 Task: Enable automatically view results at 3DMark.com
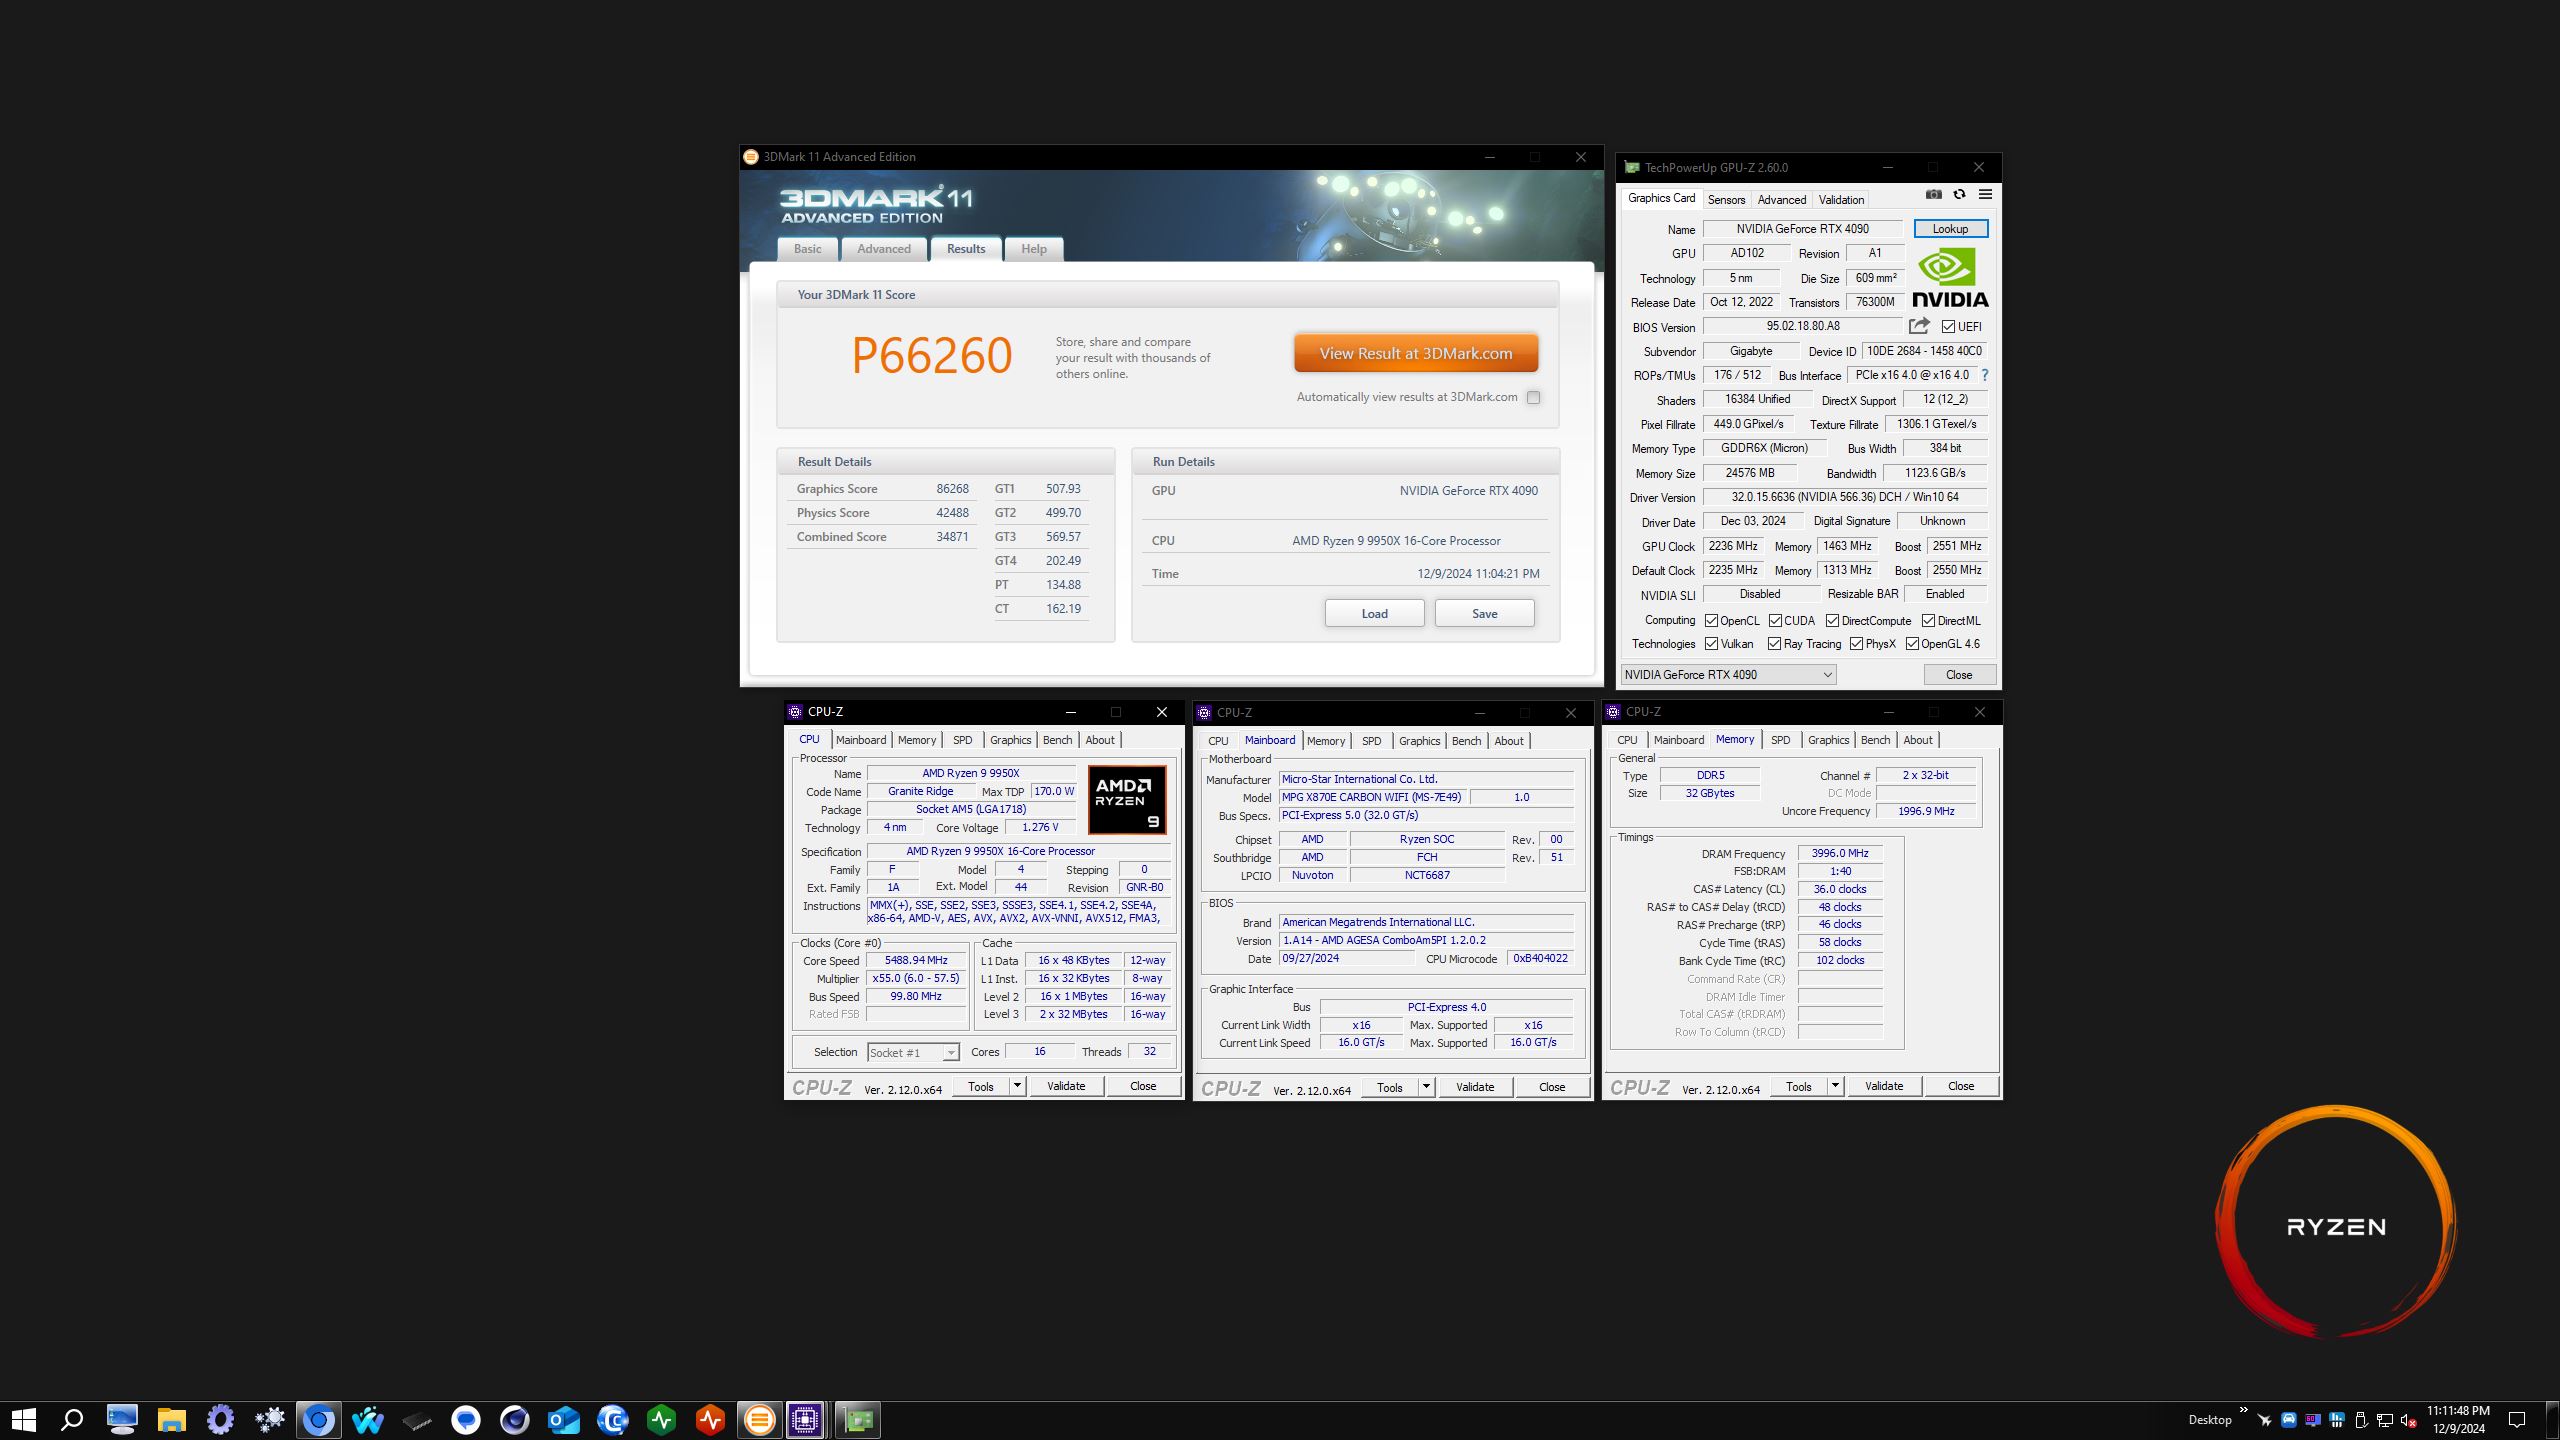(x=1533, y=397)
